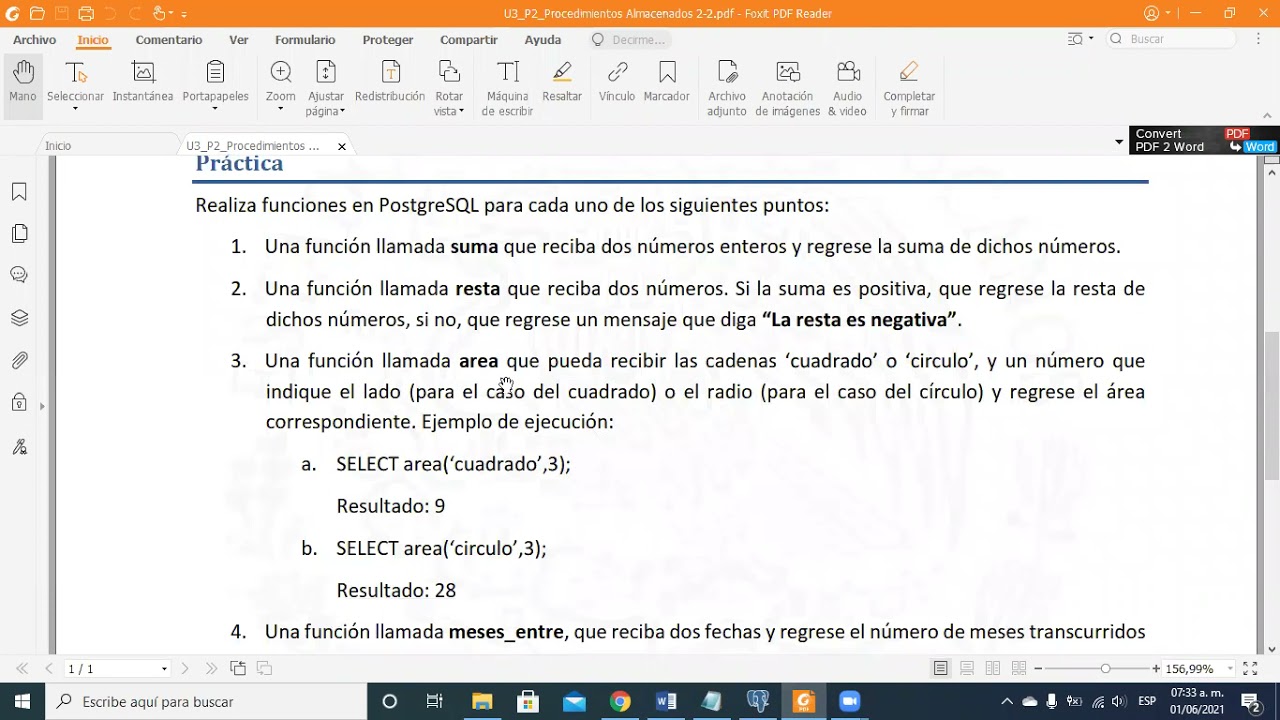The width and height of the screenshot is (1280, 720).
Task: Click the vertical document scrollbar
Action: click(1271, 404)
